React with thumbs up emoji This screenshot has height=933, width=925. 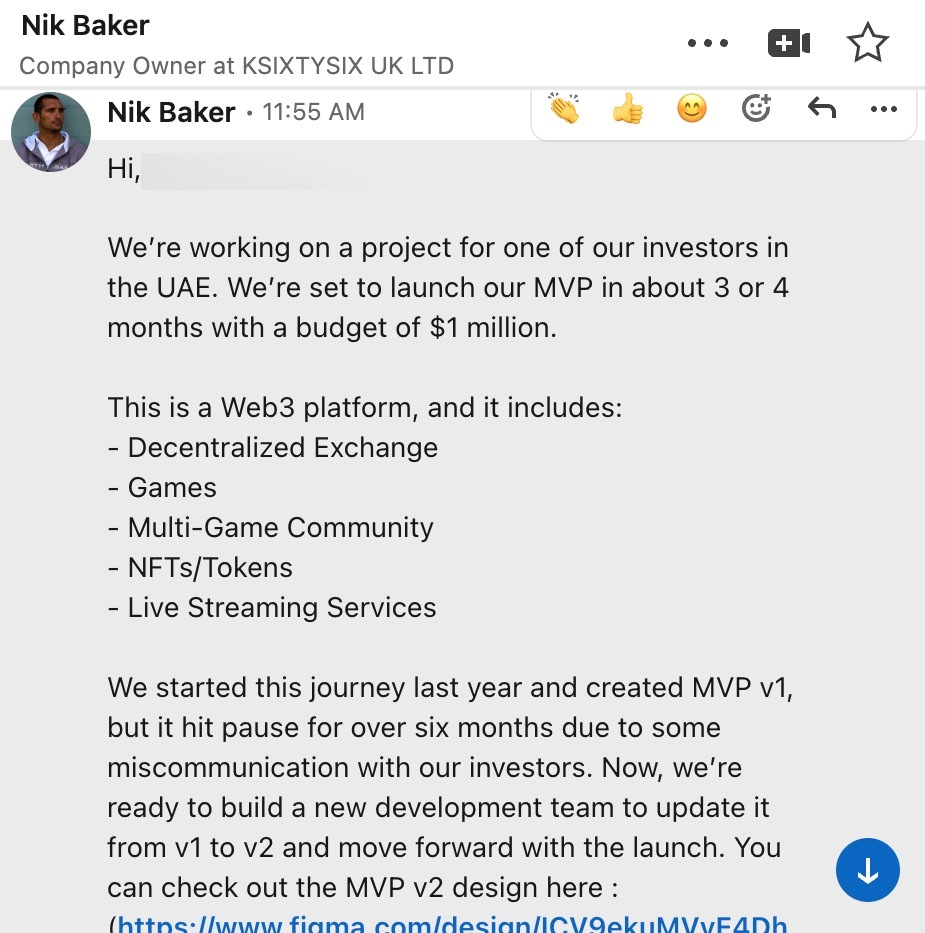click(x=628, y=109)
